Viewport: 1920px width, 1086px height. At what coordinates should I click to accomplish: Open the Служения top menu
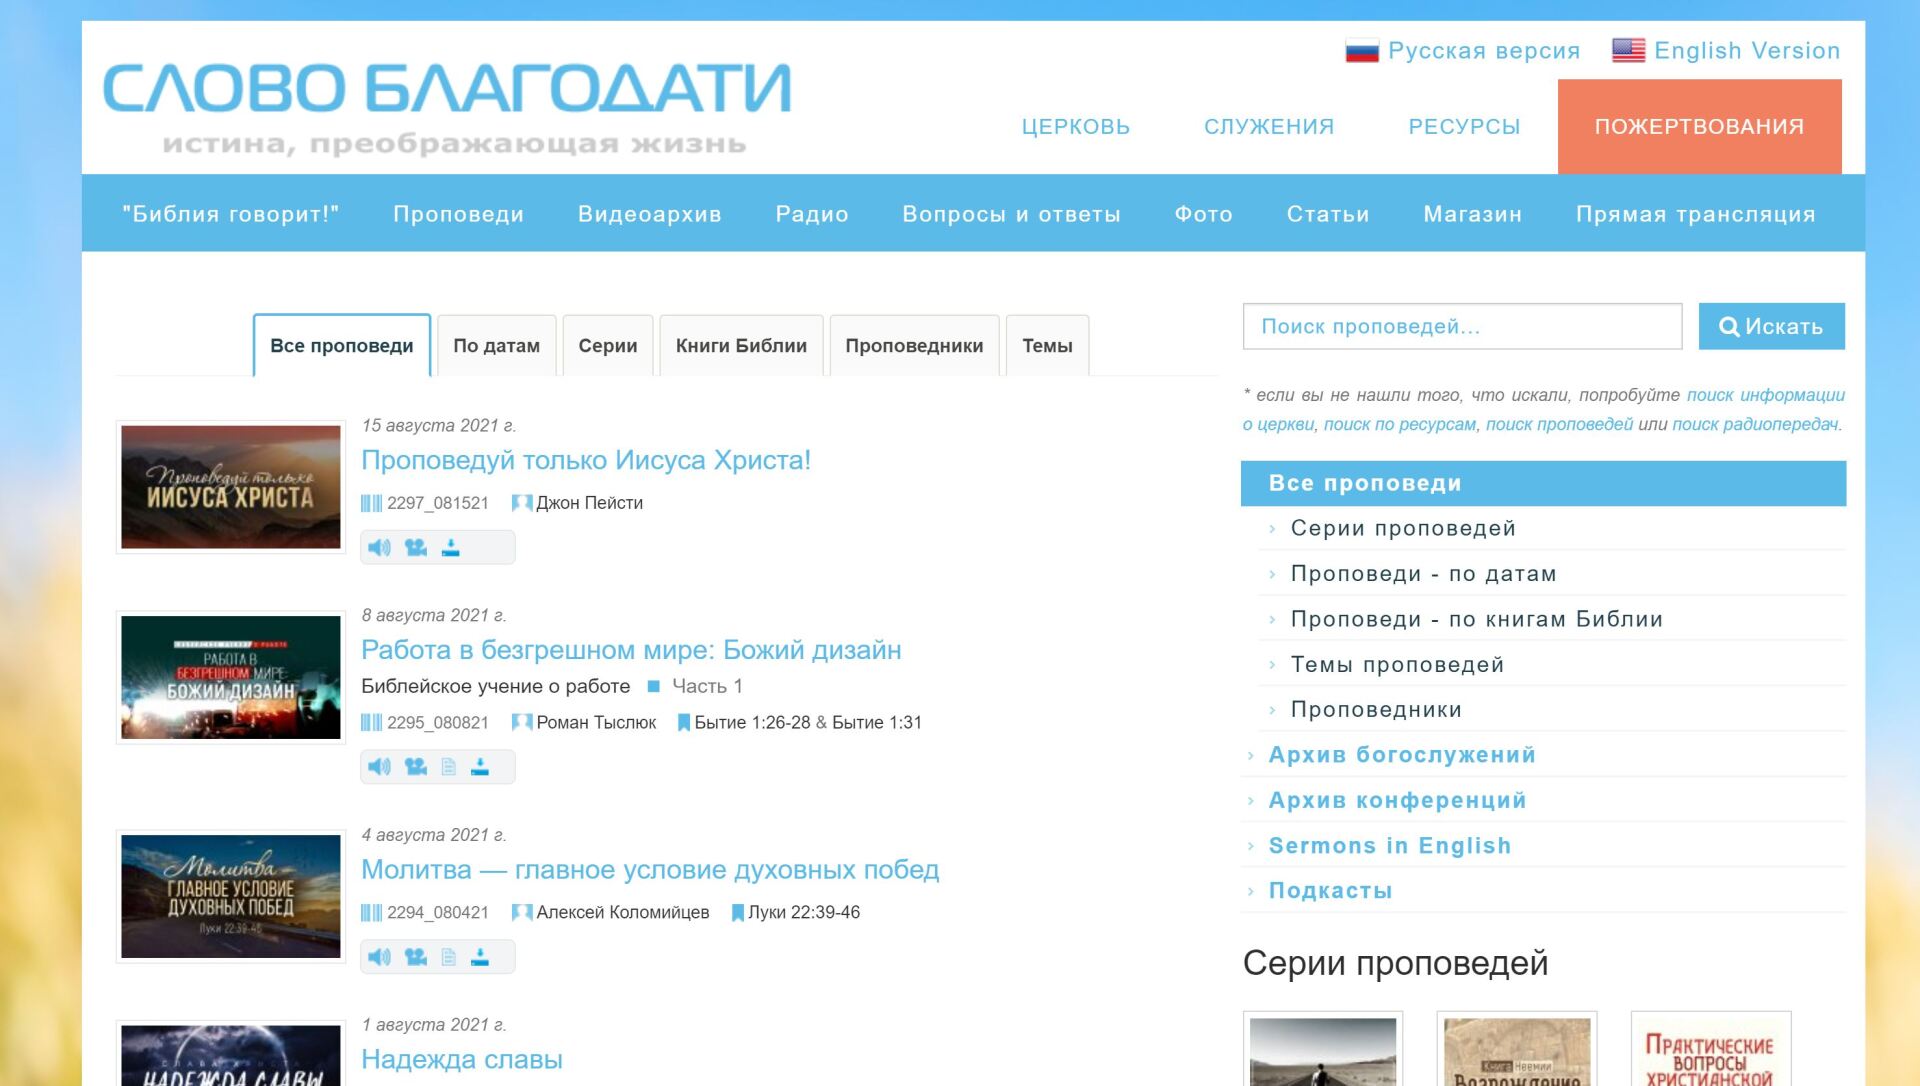pos(1269,127)
